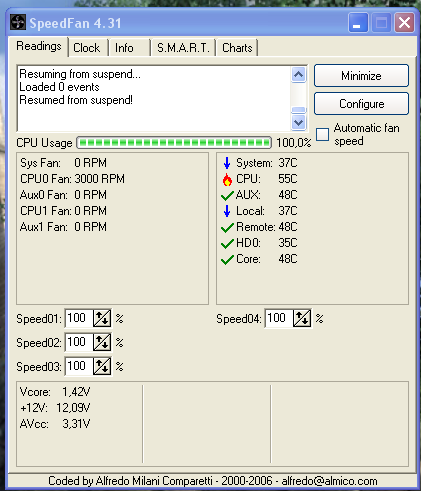Click the Minimize button
Screen dimensions: 422x491
361,76
